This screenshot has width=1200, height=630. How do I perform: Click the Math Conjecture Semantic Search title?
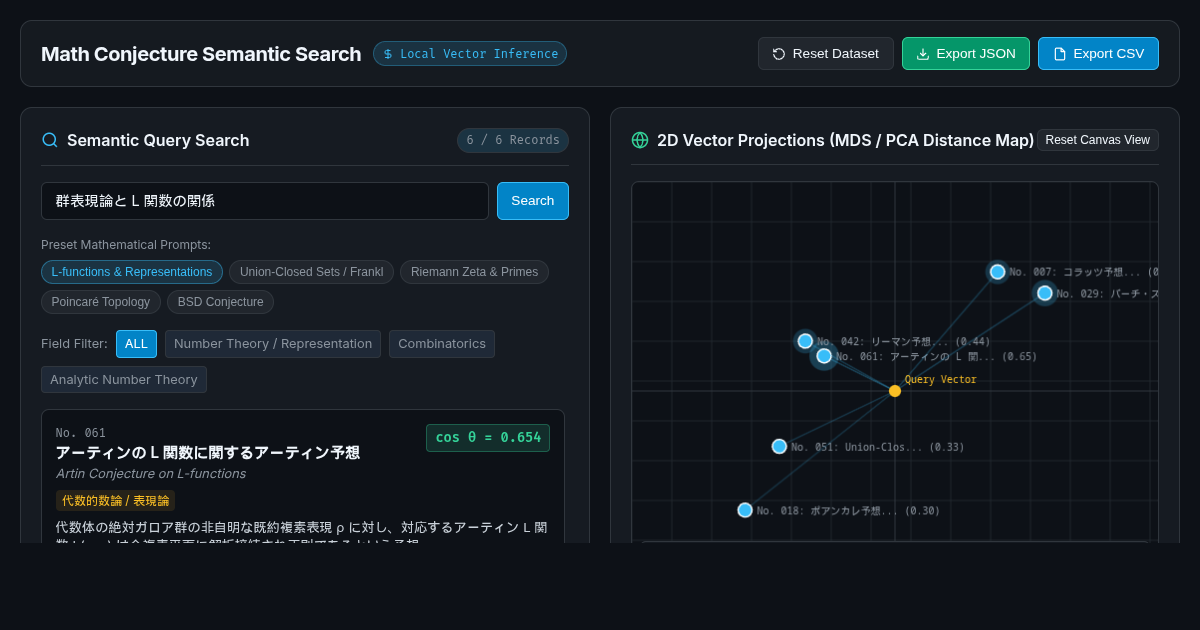click(x=201, y=54)
